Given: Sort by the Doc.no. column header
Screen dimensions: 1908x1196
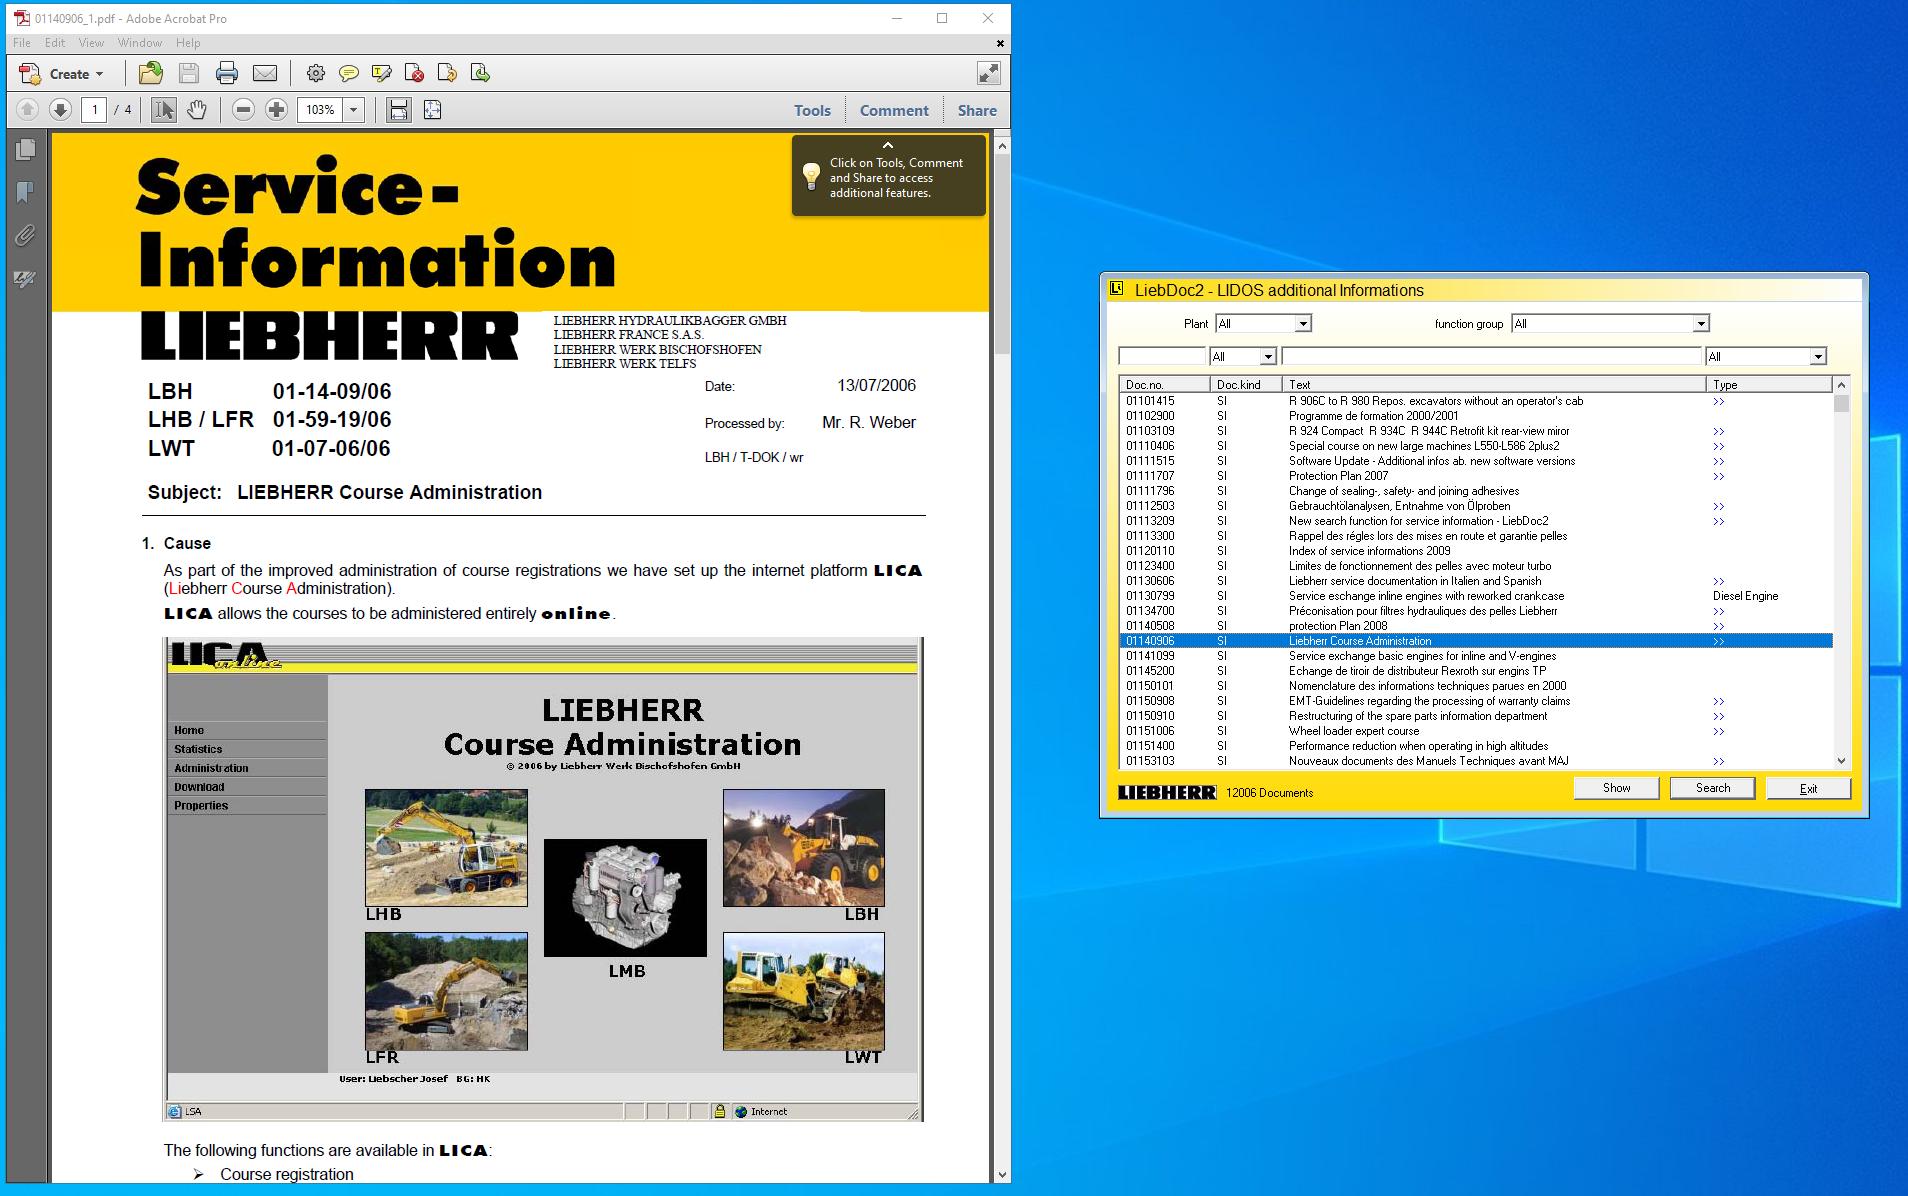Looking at the screenshot, I should point(1164,384).
